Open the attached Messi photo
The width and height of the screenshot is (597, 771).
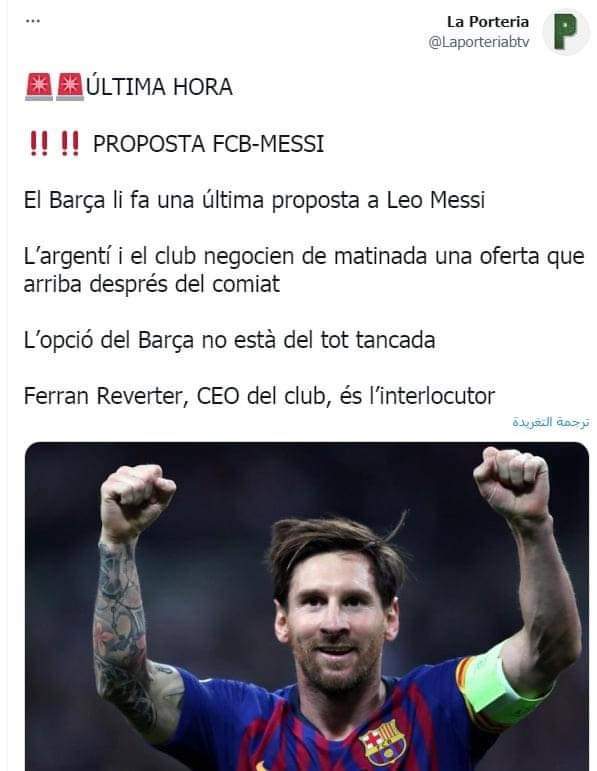[x=307, y=606]
